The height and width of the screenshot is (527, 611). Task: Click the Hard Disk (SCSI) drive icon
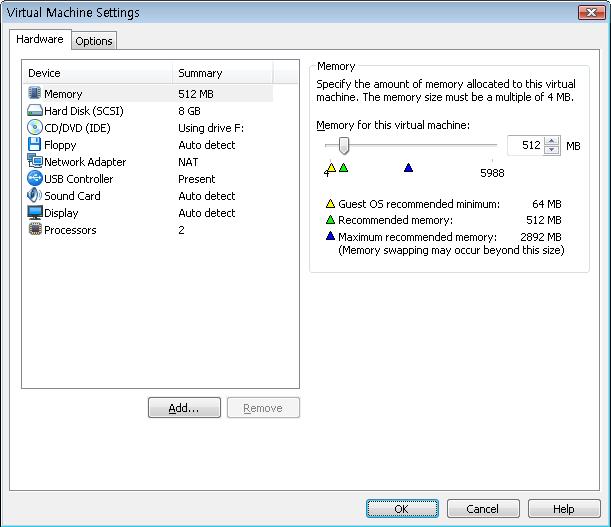tap(34, 110)
